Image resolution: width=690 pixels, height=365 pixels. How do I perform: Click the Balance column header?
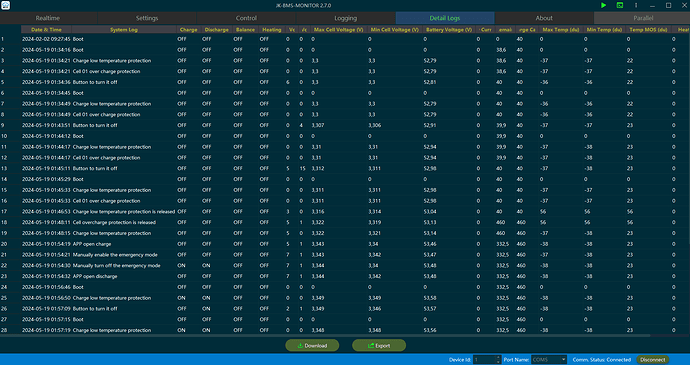click(245, 29)
